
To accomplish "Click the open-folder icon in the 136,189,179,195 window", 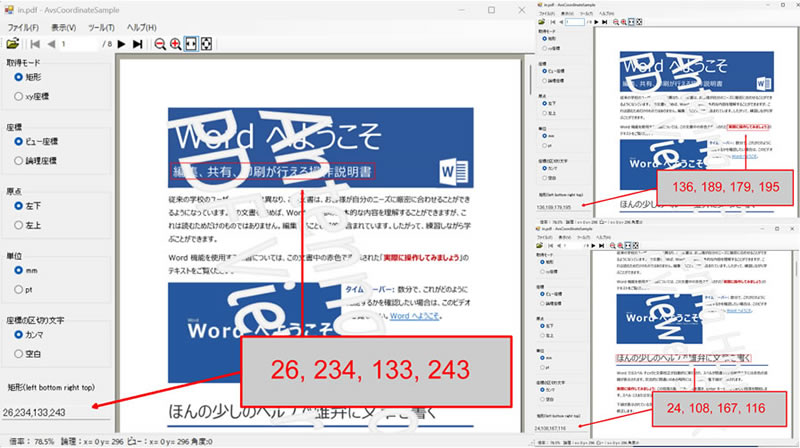I will (541, 22).
